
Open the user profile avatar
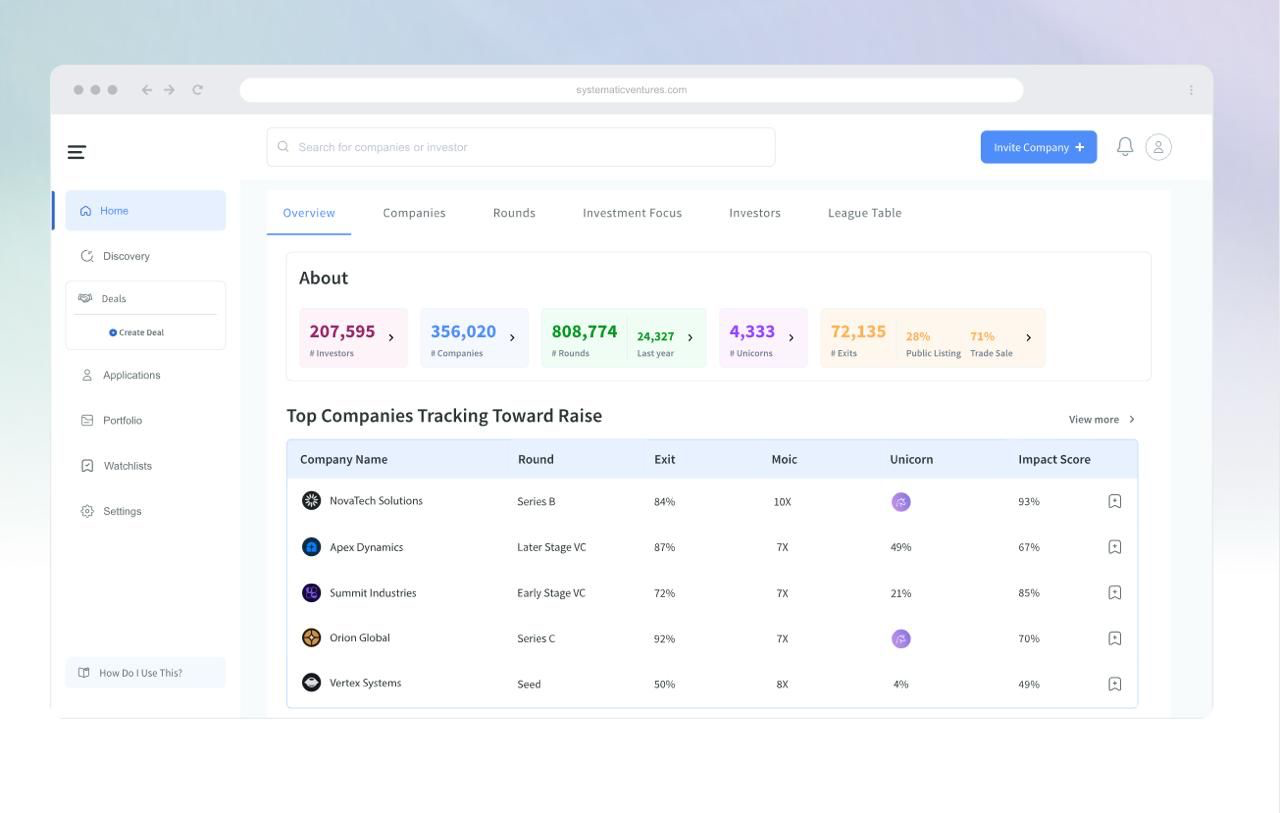pos(1158,147)
